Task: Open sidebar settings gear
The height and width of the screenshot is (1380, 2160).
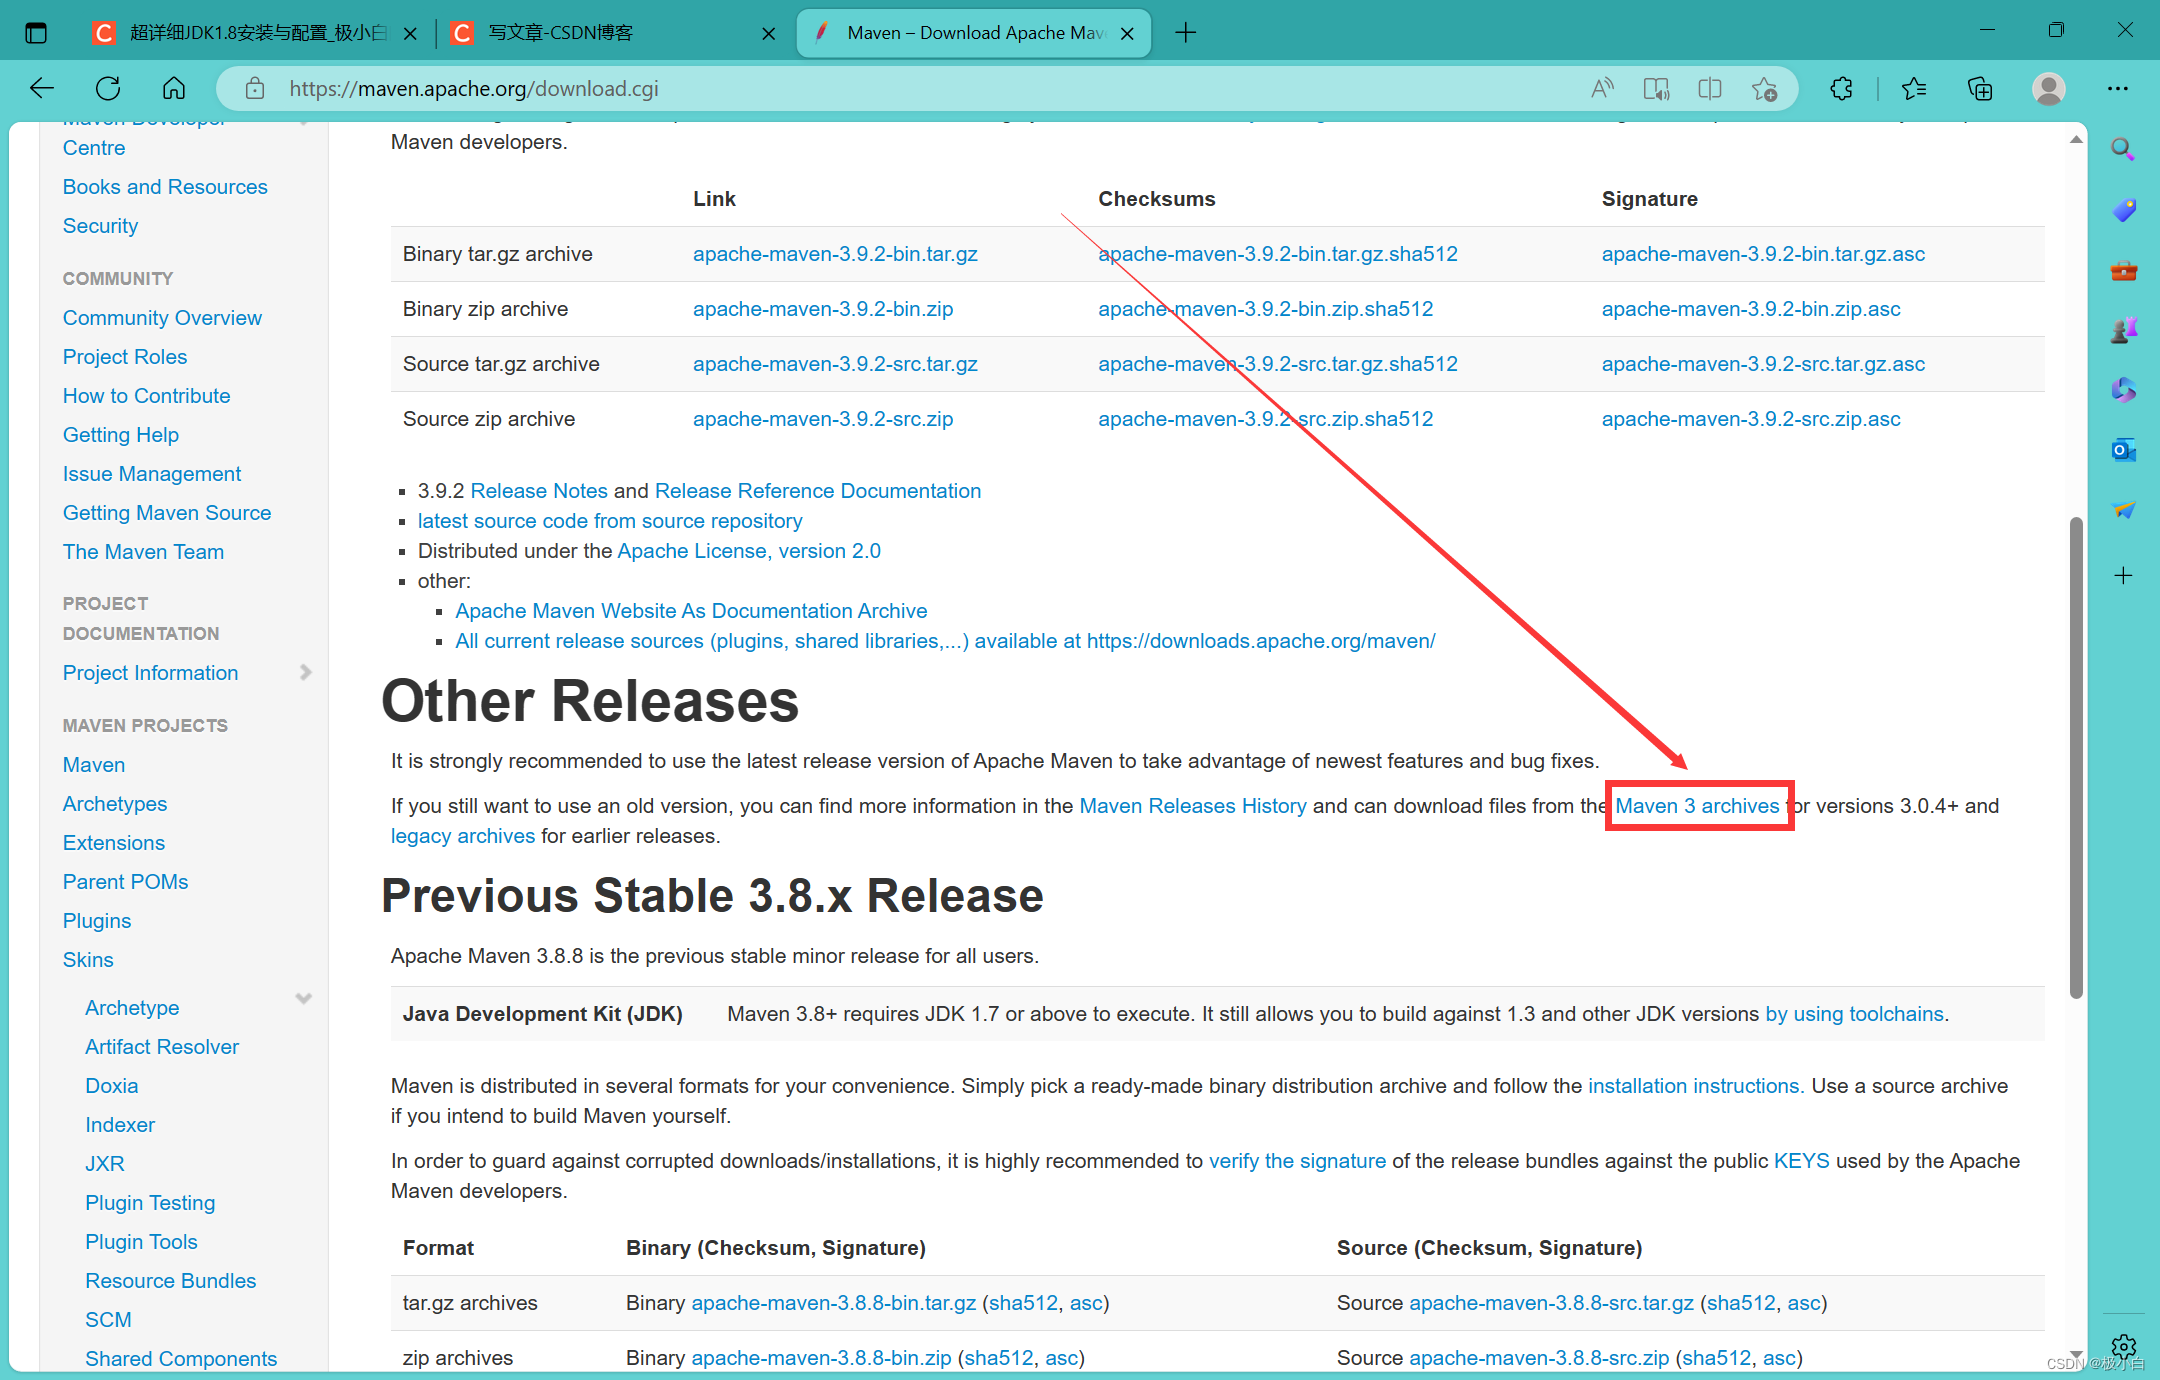Action: pyautogui.click(x=2124, y=1346)
